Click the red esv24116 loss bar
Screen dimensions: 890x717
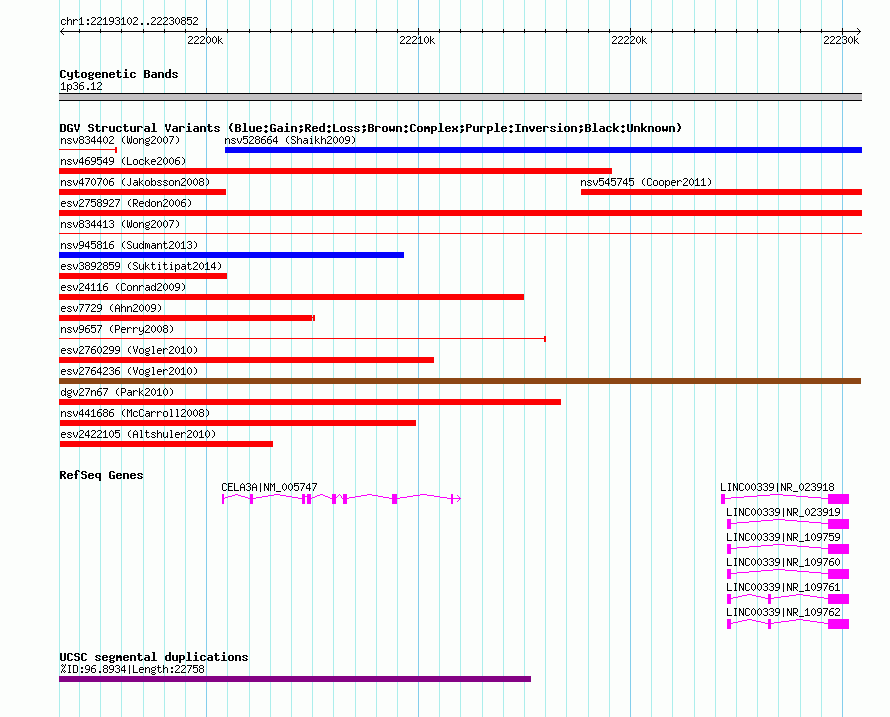click(x=292, y=297)
